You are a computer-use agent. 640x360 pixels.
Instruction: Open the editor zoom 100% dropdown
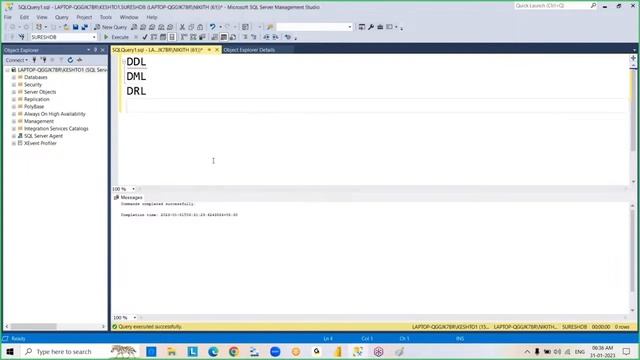click(133, 189)
